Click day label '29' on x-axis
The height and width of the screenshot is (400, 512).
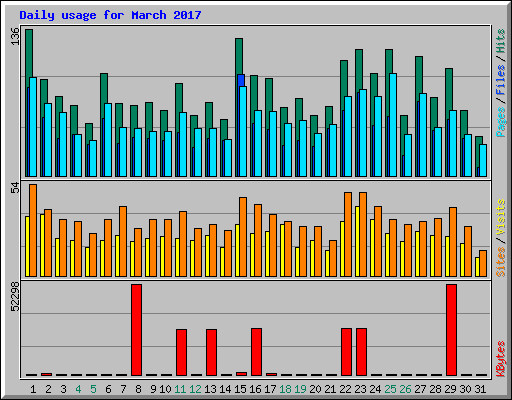point(450,389)
